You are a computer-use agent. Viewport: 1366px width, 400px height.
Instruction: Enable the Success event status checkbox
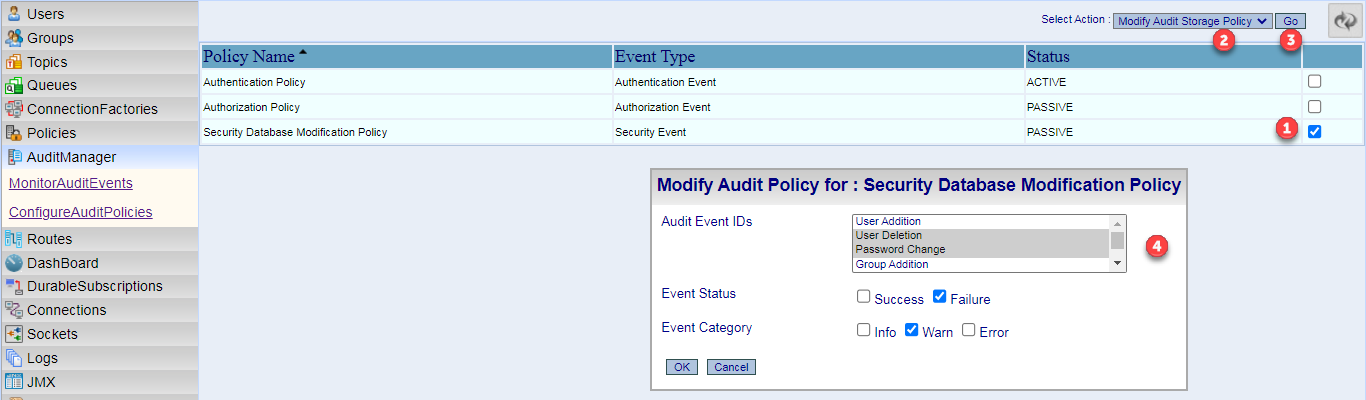pos(863,297)
